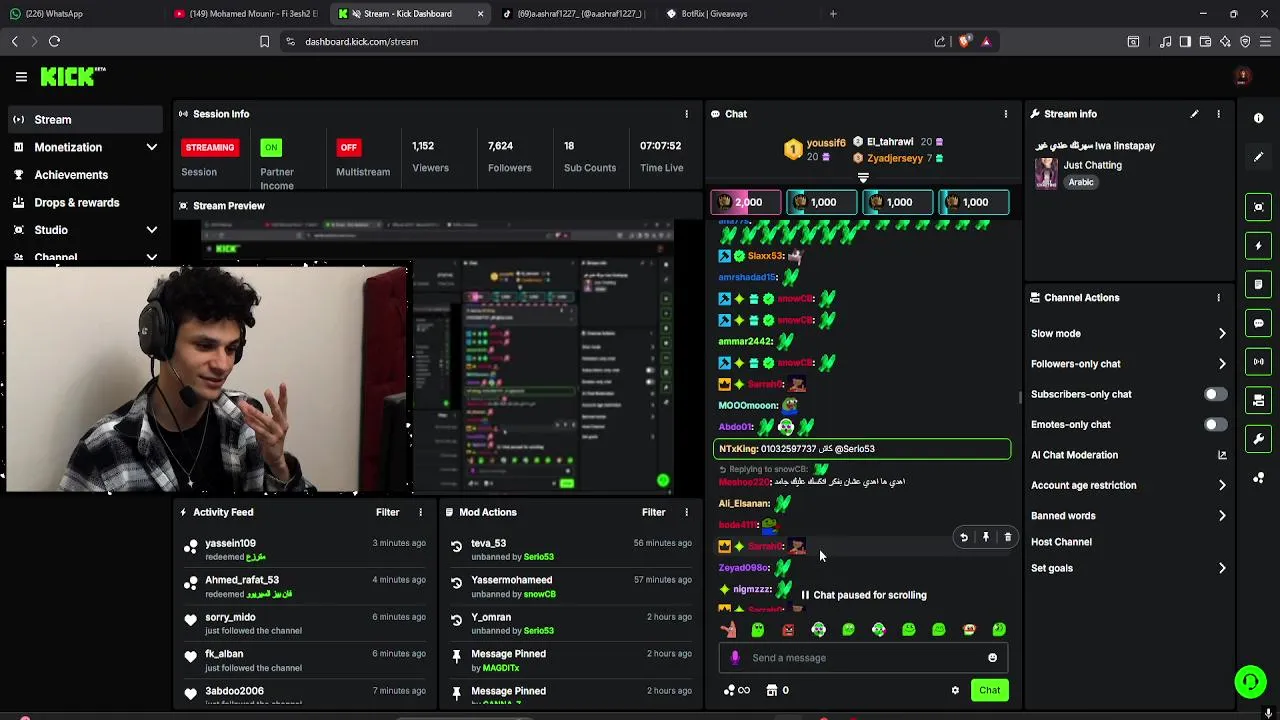Open a new browser tab
Screen dimensions: 1280x720
point(833,14)
